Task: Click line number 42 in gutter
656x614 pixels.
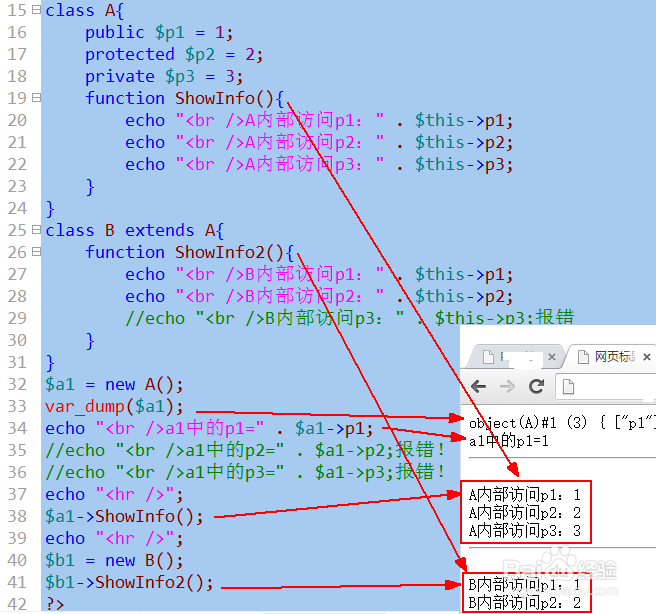Action: (x=17, y=604)
